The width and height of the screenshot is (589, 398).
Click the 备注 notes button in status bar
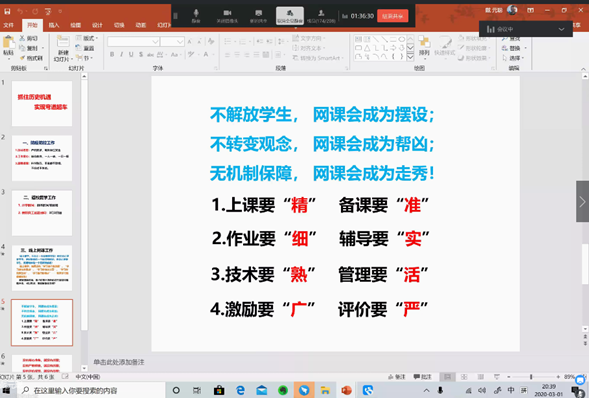point(397,377)
